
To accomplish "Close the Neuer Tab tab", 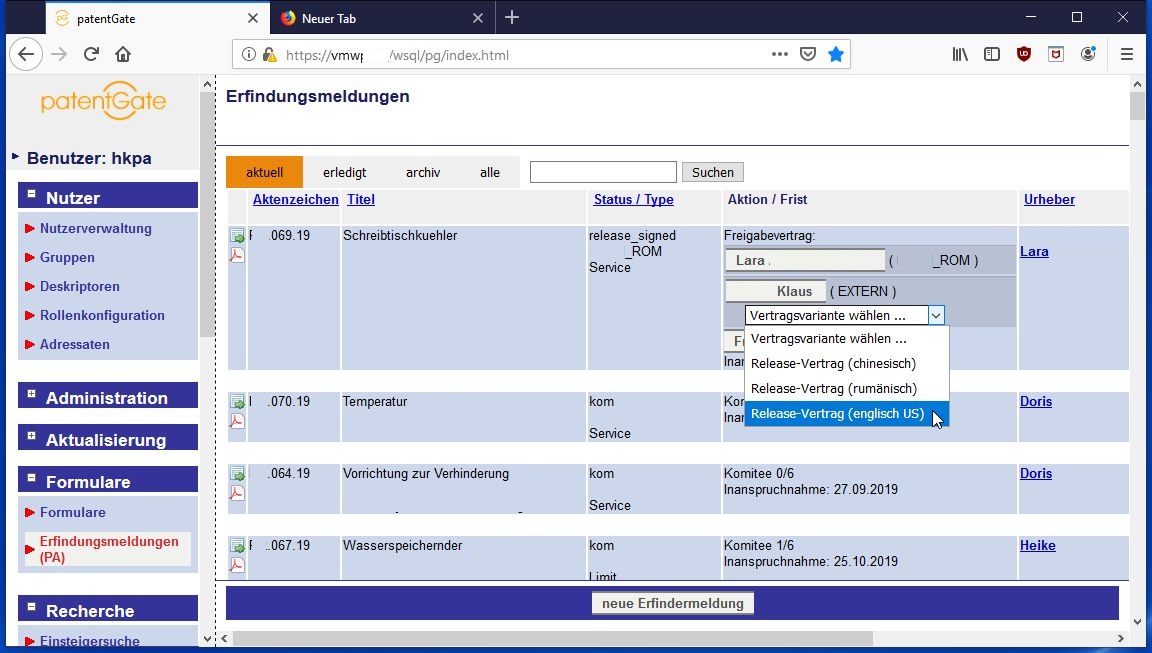I will pos(478,18).
